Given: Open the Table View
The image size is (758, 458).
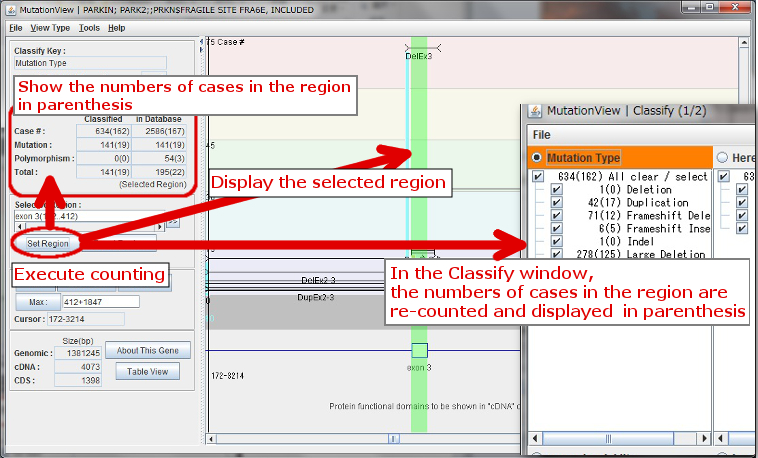Looking at the screenshot, I should (x=148, y=372).
